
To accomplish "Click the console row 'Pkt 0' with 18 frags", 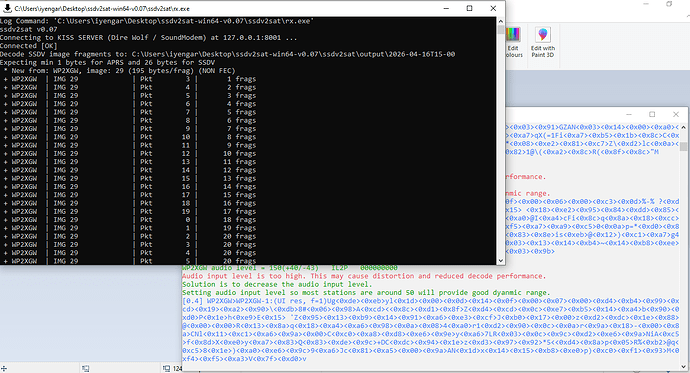I will (x=130, y=219).
